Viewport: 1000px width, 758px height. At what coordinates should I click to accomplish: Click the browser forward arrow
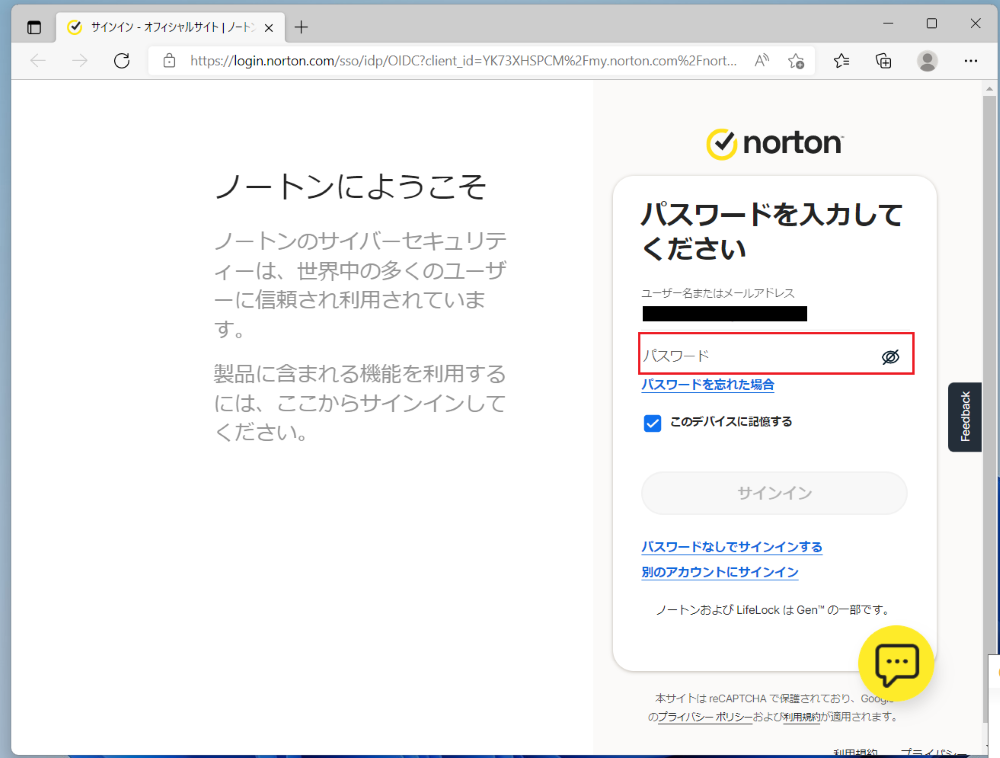pyautogui.click(x=80, y=61)
